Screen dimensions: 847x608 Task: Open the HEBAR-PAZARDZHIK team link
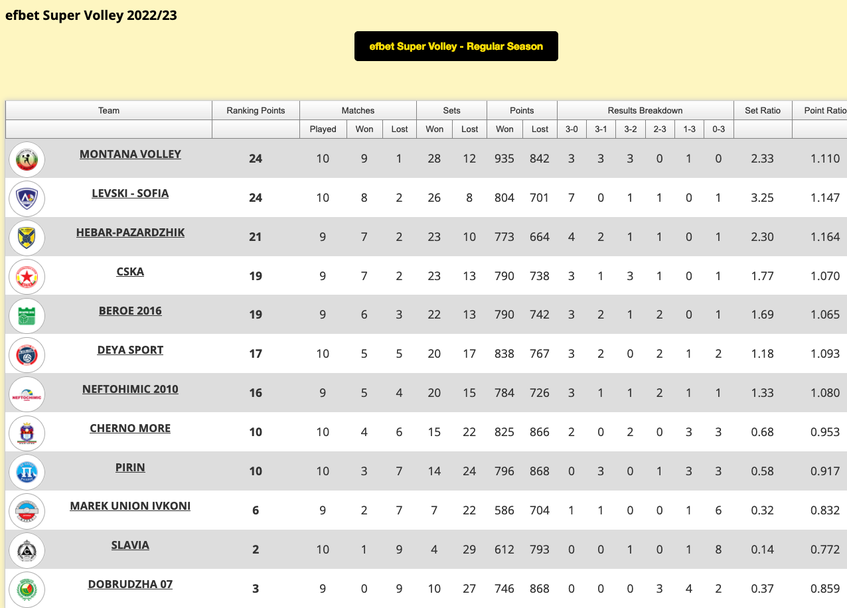[x=130, y=232]
